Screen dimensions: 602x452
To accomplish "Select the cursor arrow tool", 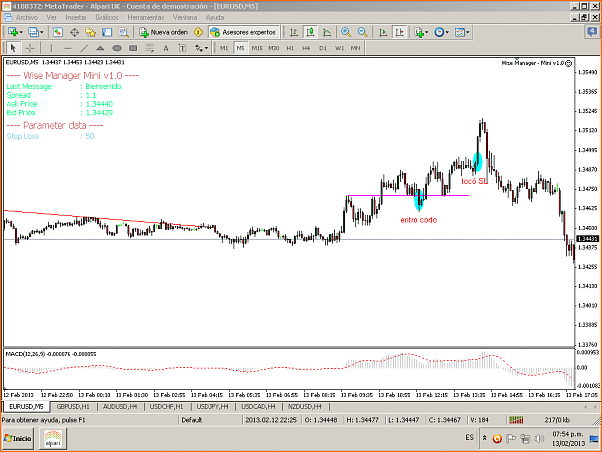I will [13, 48].
